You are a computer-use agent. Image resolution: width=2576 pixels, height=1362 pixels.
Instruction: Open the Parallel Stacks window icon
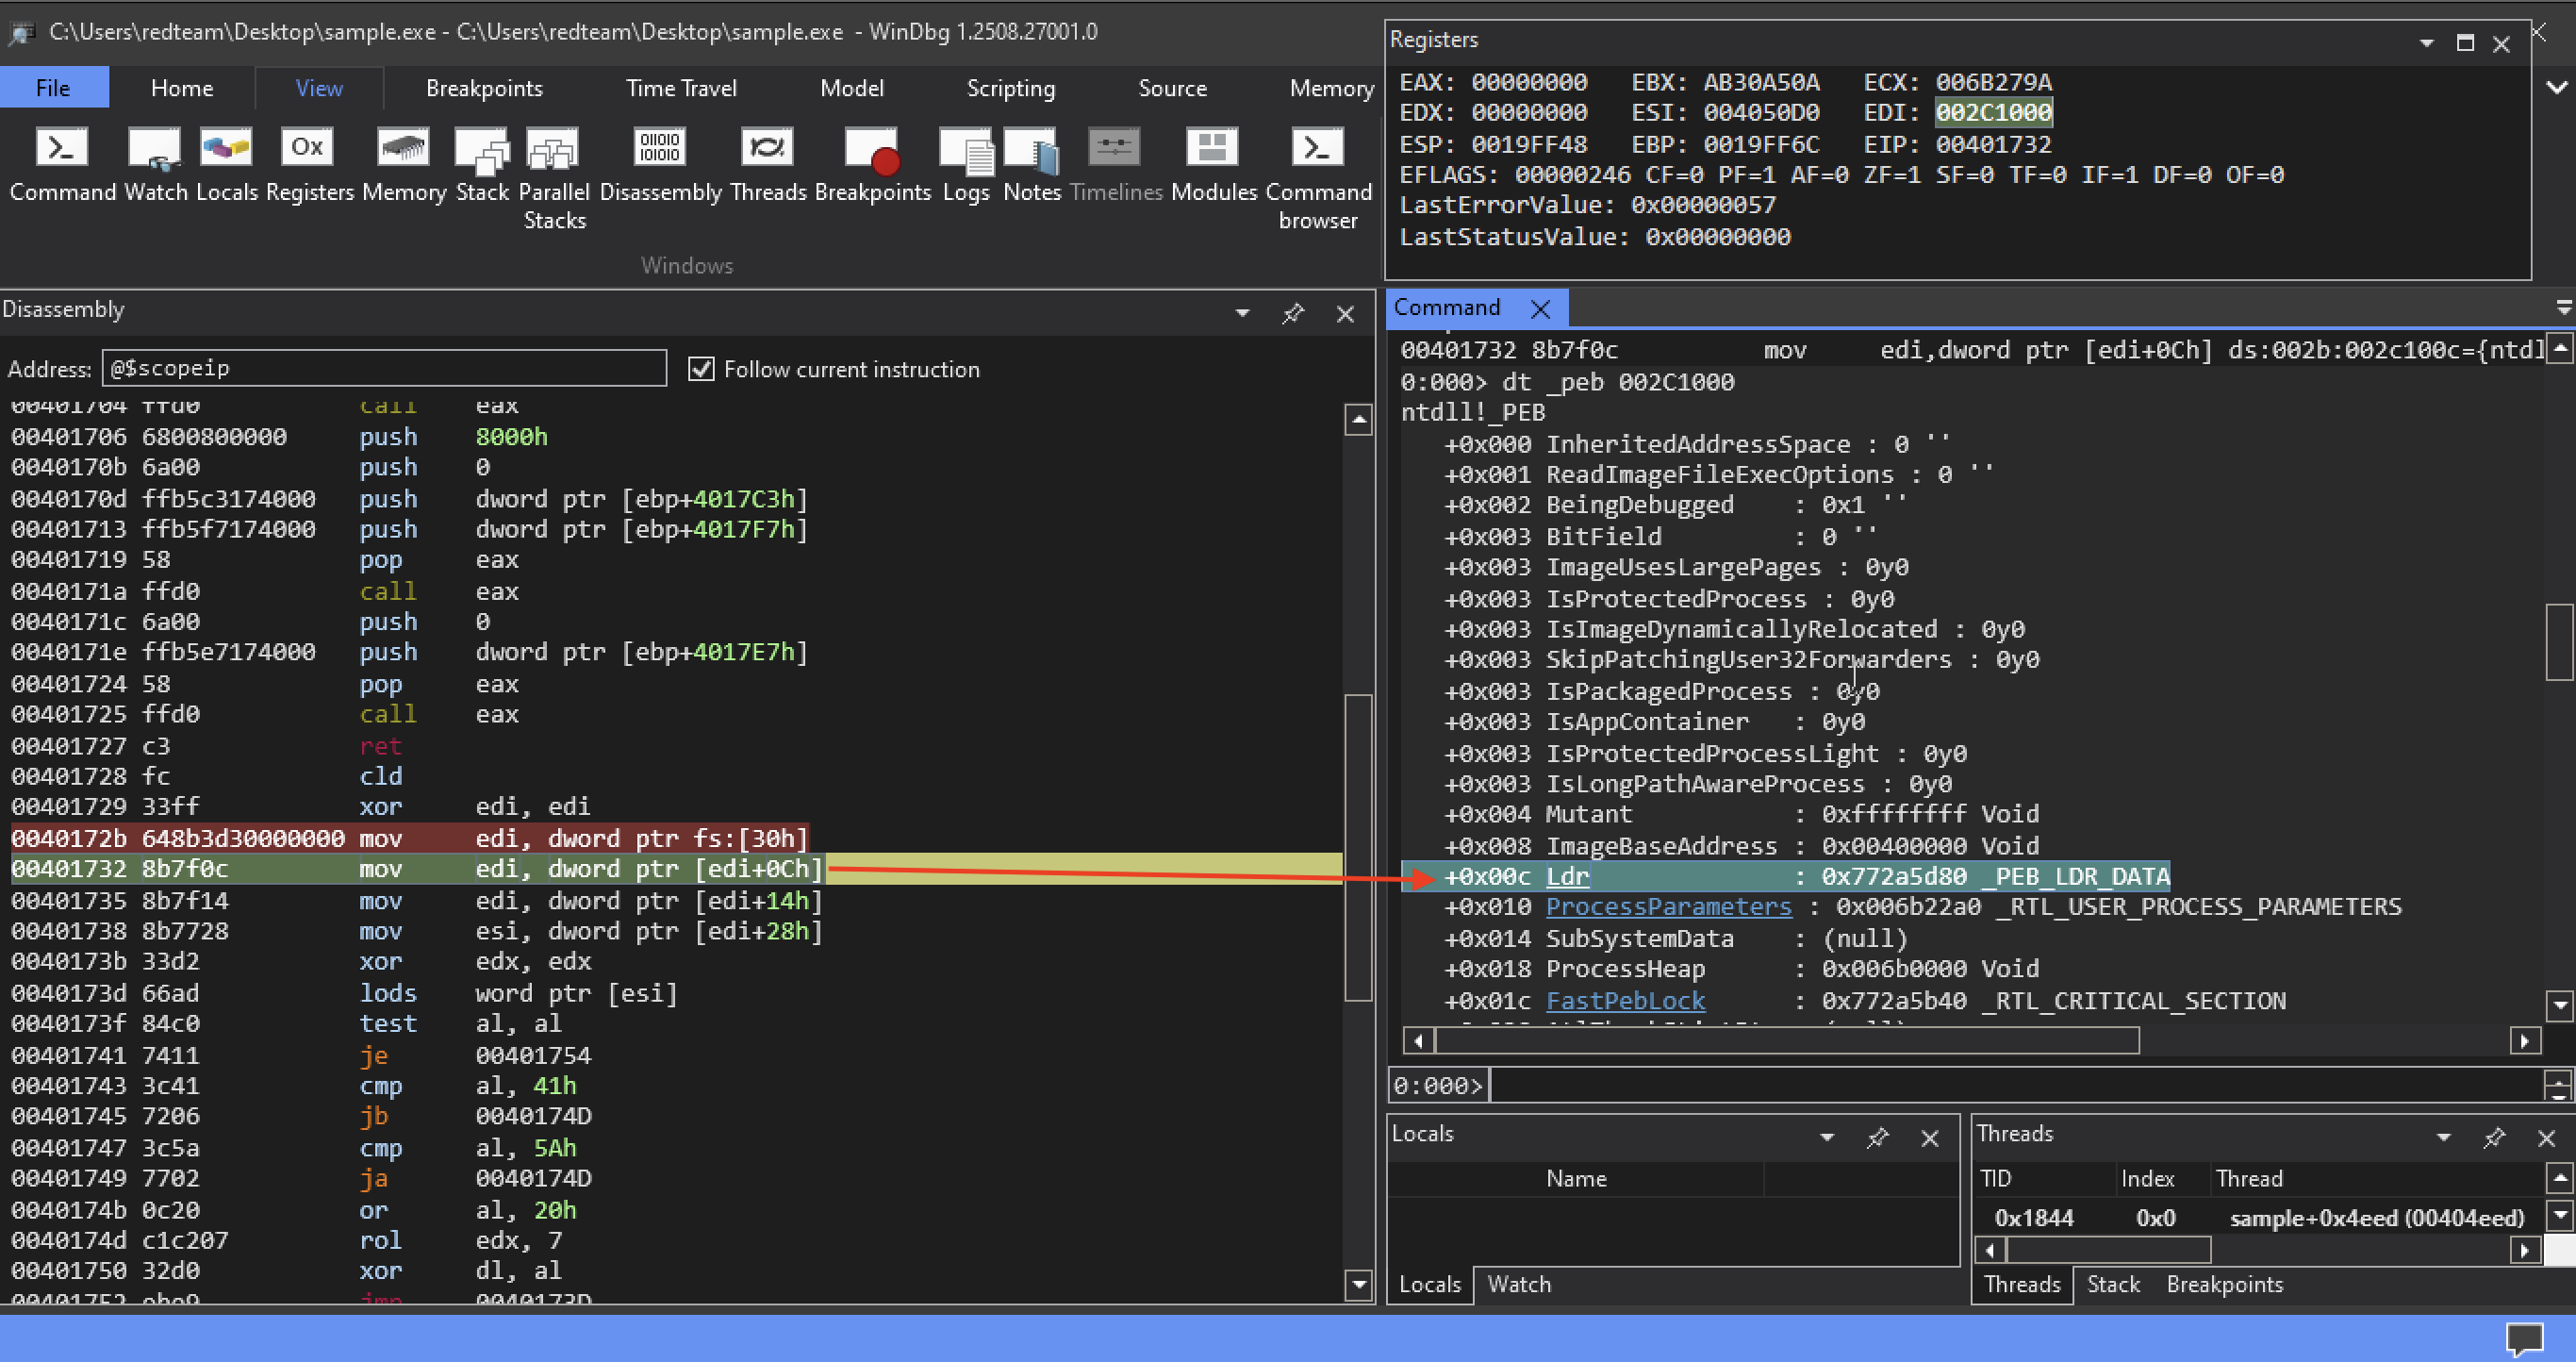554,178
